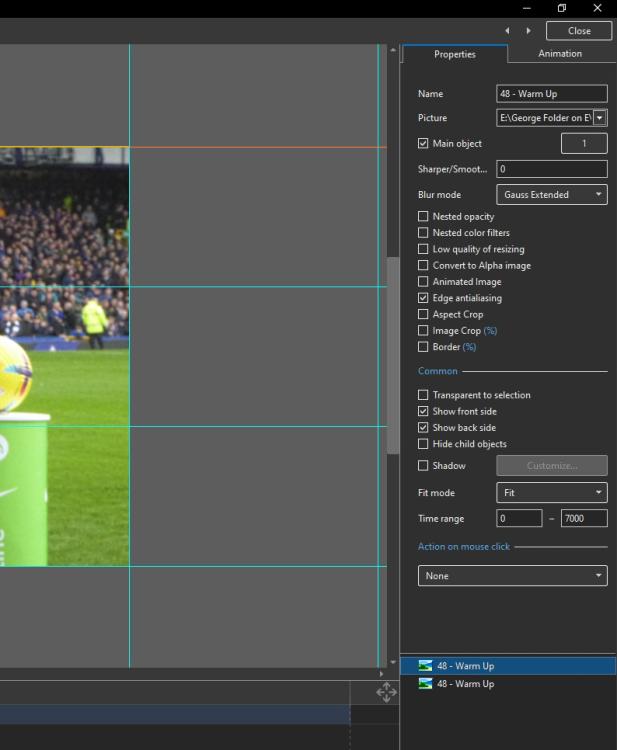The width and height of the screenshot is (617, 750).
Task: Restore down the window
Action: pyautogui.click(x=562, y=8)
